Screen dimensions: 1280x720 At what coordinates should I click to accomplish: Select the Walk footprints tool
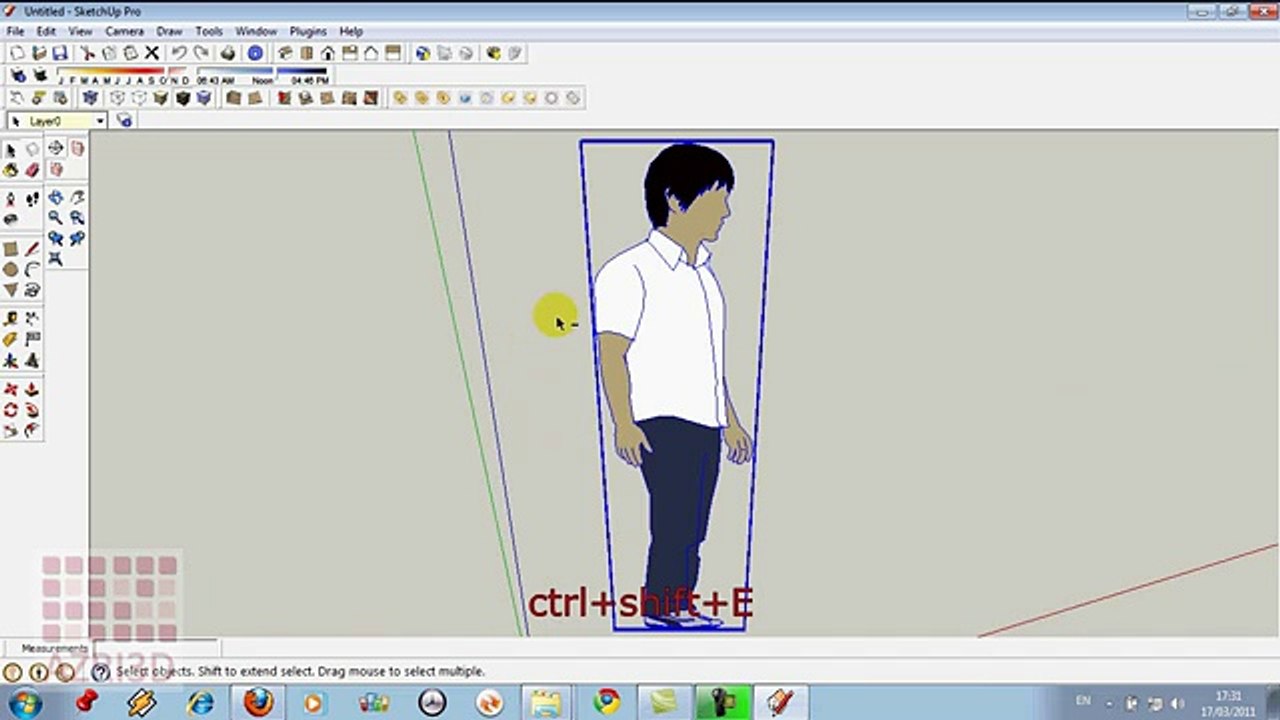pyautogui.click(x=32, y=199)
